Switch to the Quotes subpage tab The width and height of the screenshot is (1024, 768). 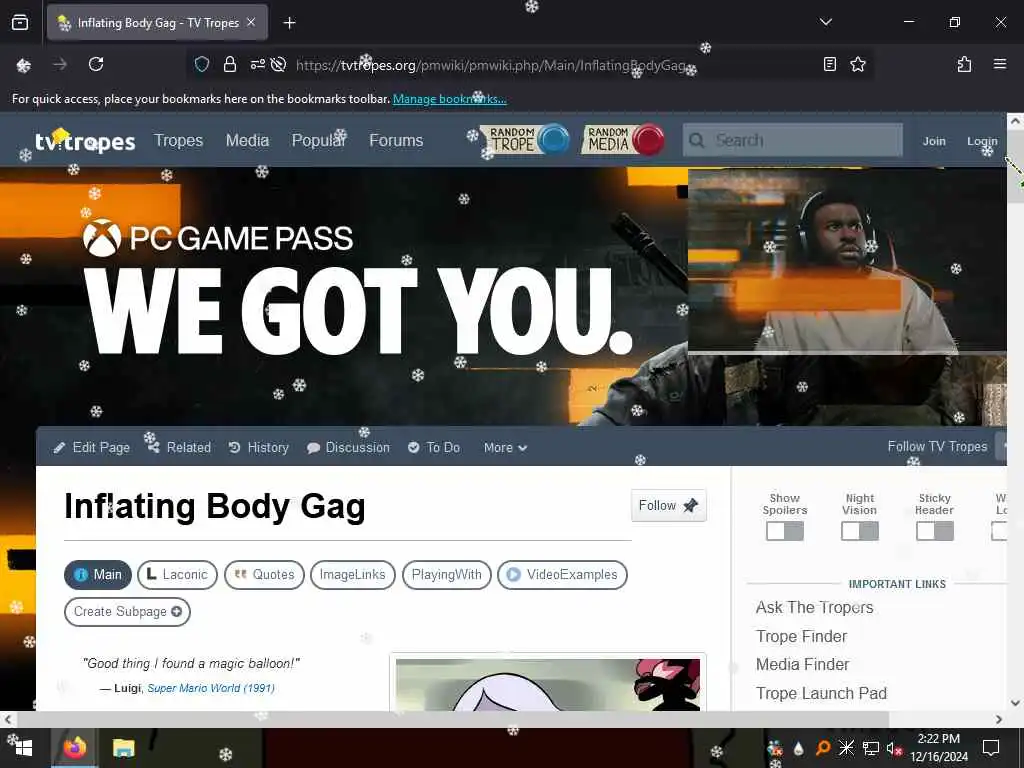[x=264, y=575]
